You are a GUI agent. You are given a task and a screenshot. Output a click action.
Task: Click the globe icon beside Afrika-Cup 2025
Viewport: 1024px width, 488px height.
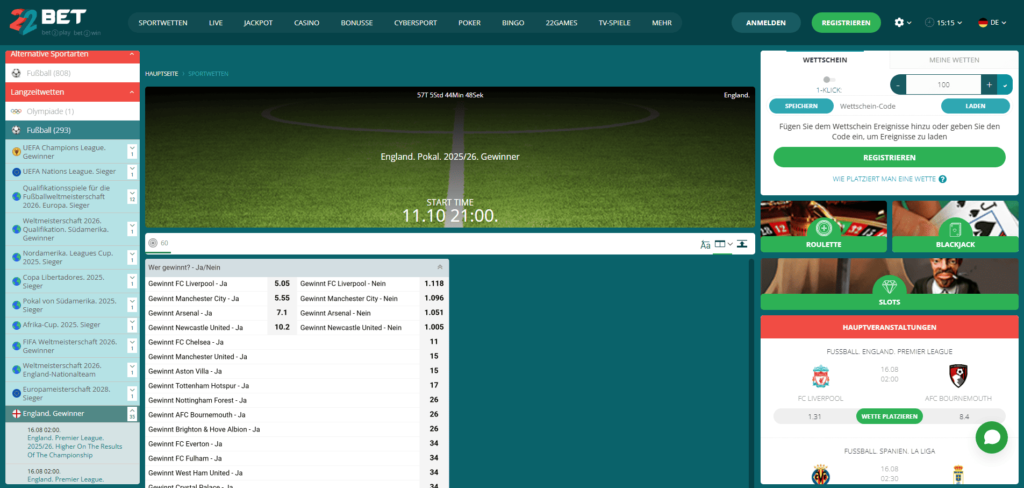16,325
